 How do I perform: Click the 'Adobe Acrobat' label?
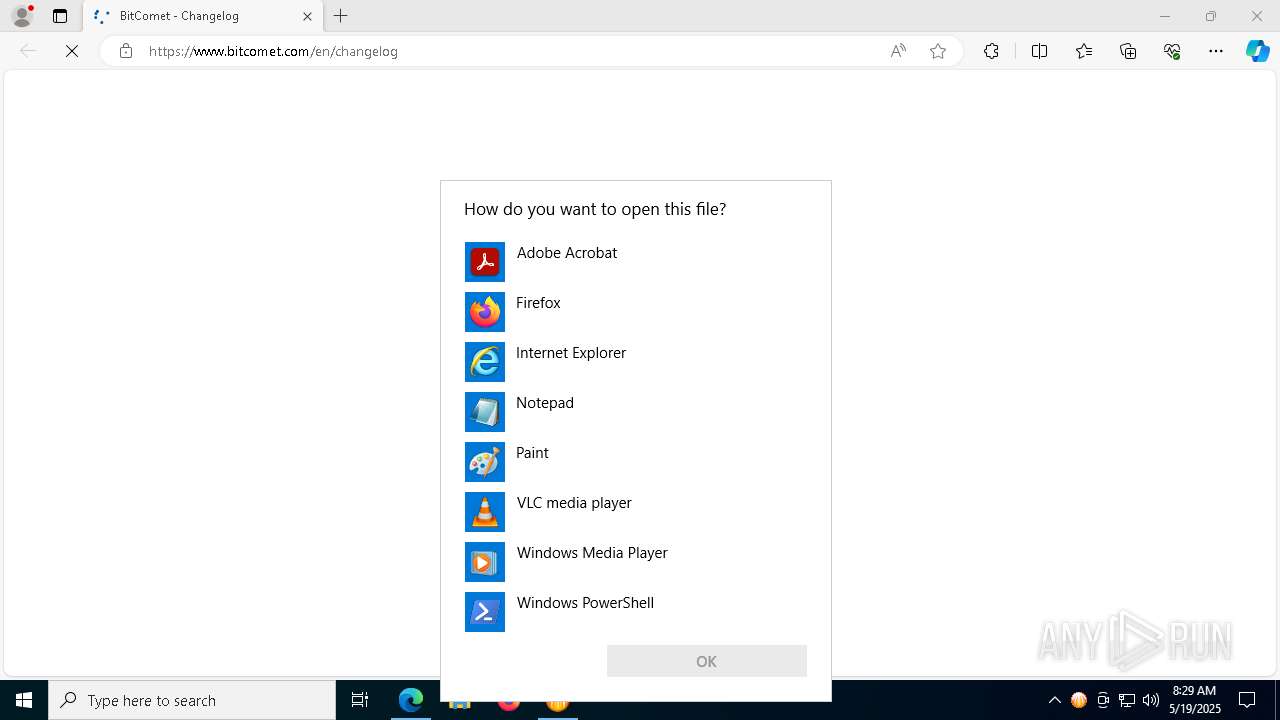tap(567, 253)
